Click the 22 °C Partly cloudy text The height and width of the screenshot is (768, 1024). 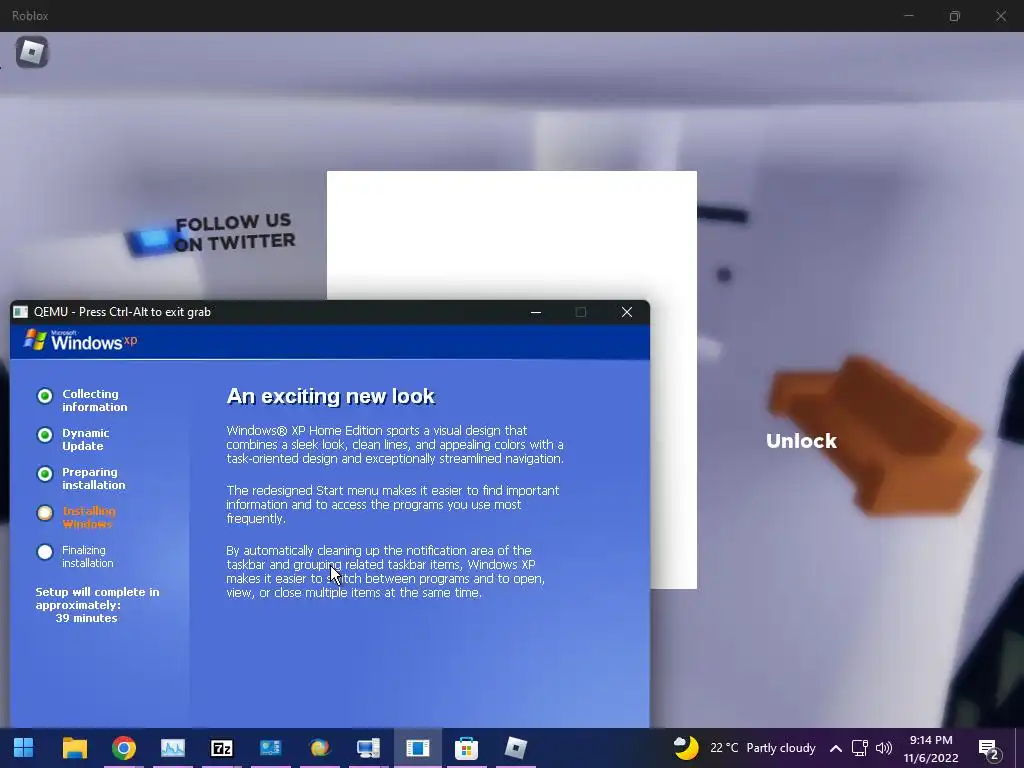tap(763, 748)
